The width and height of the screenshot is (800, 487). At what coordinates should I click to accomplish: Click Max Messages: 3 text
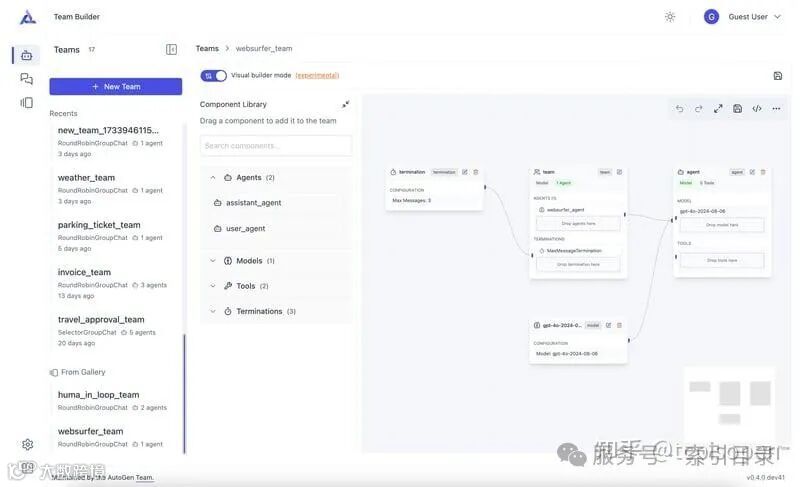click(411, 201)
